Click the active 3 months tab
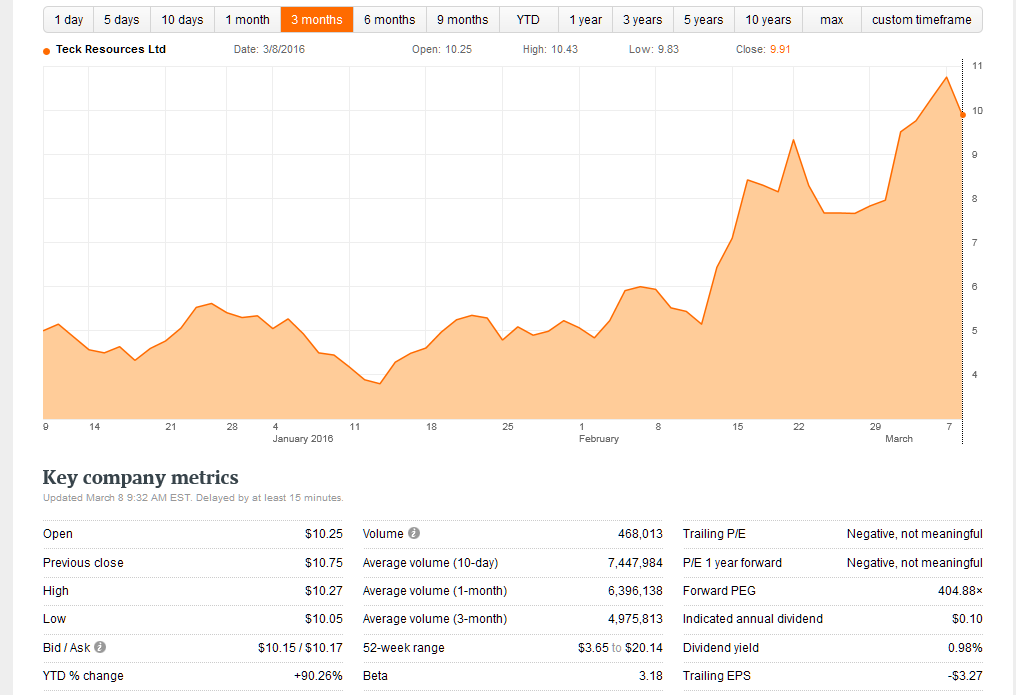This screenshot has width=1016, height=695. click(317, 20)
